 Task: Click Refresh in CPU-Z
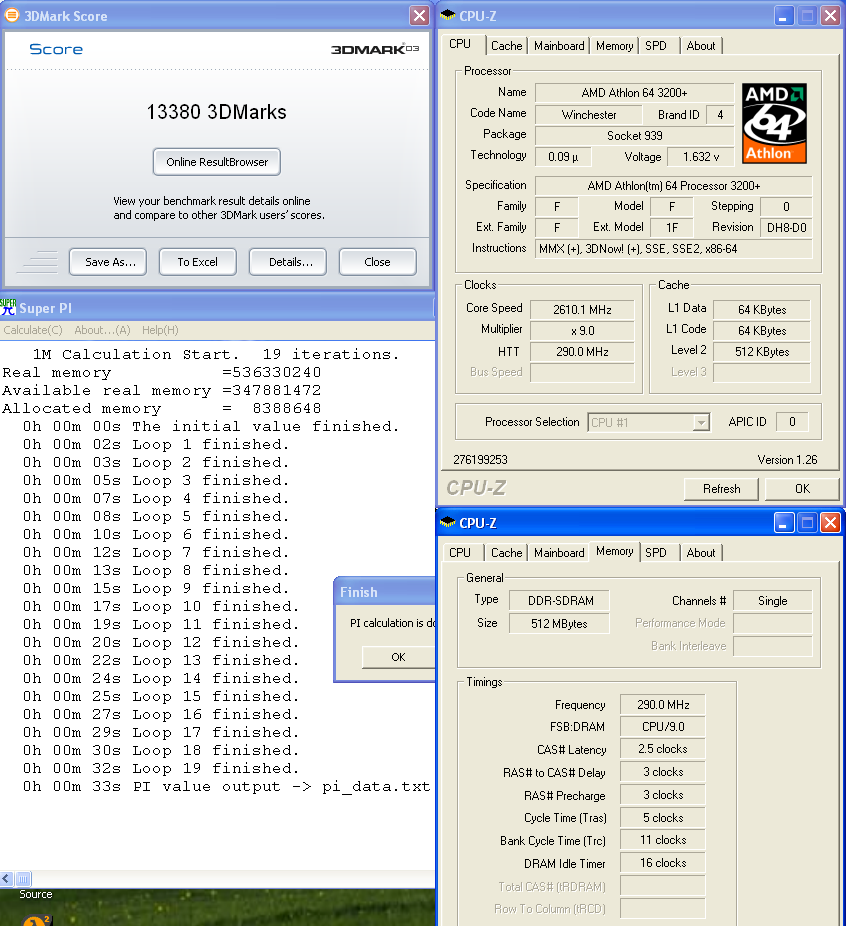(721, 489)
